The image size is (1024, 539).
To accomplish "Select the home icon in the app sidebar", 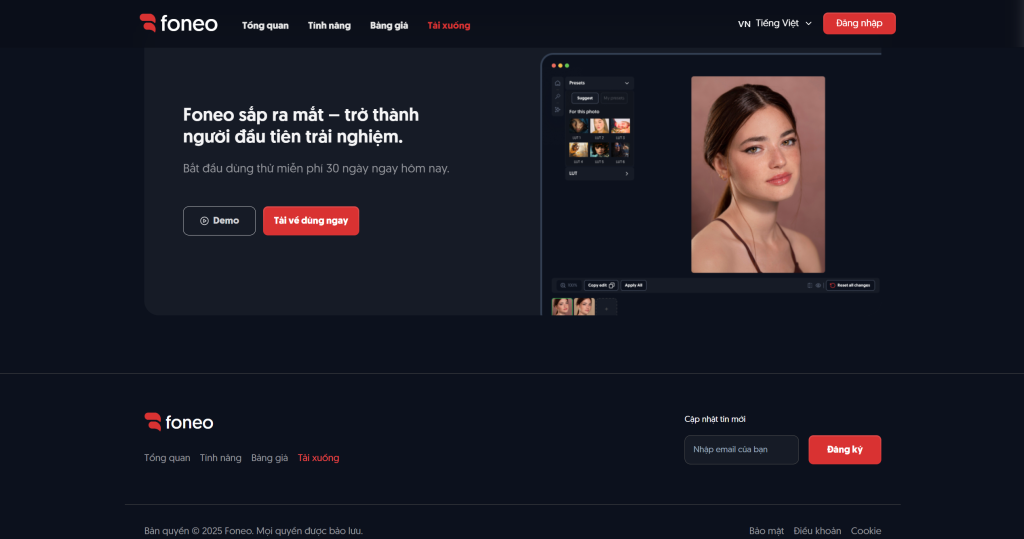I will (558, 83).
